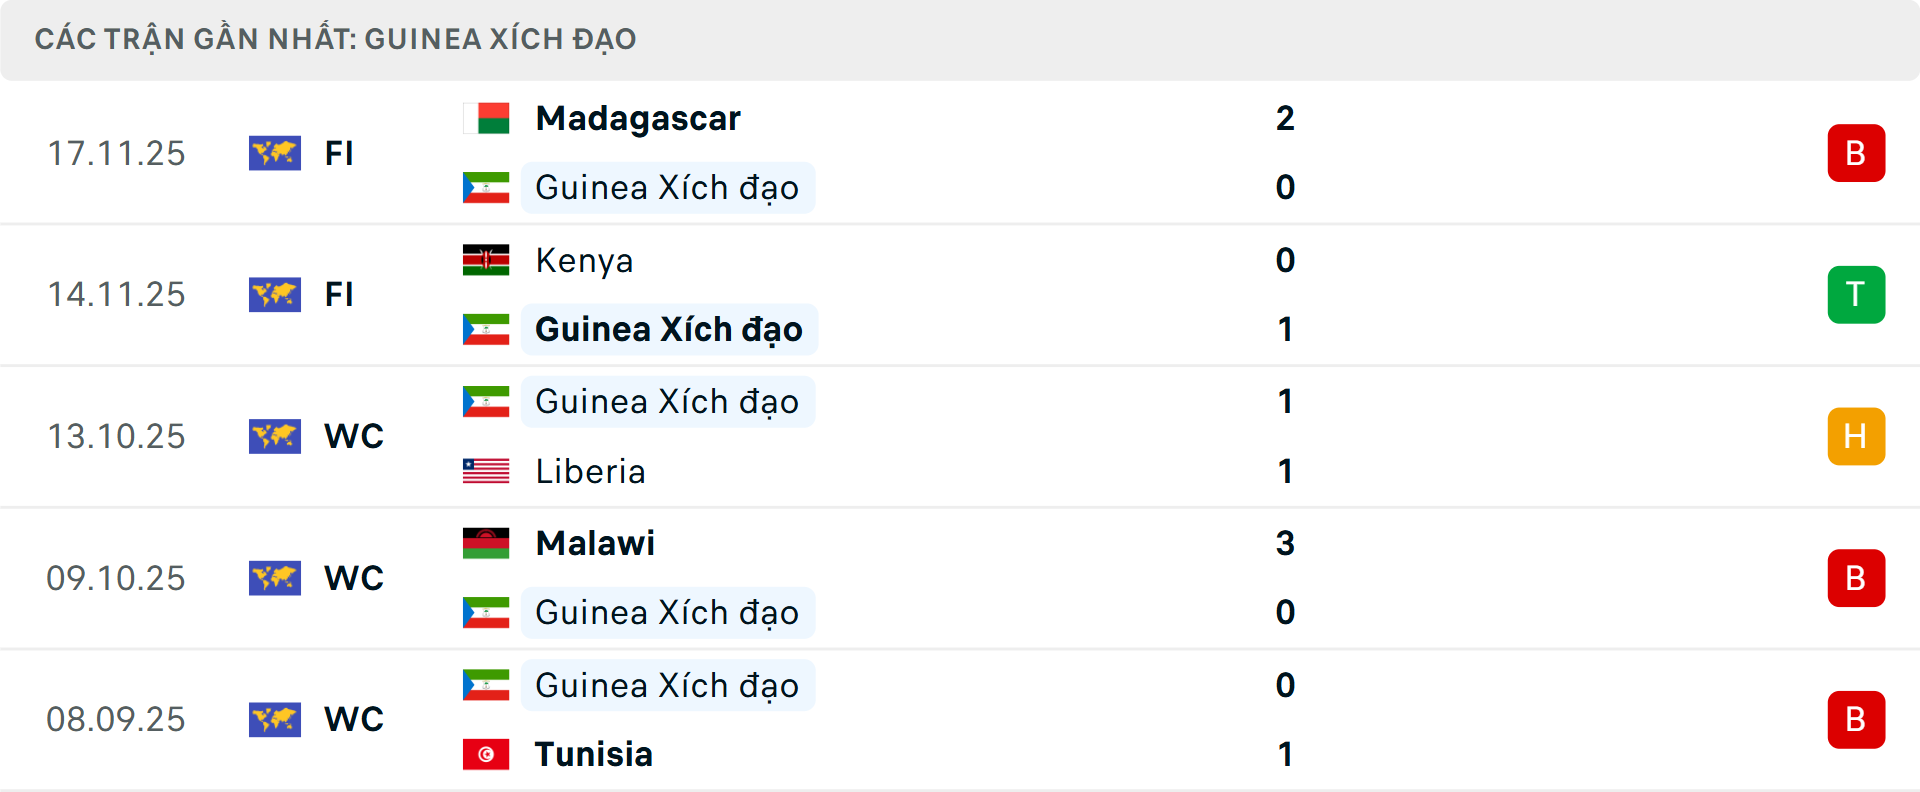Click Malawi's score of 3
Viewport: 1920px width, 792px height.
click(1285, 543)
